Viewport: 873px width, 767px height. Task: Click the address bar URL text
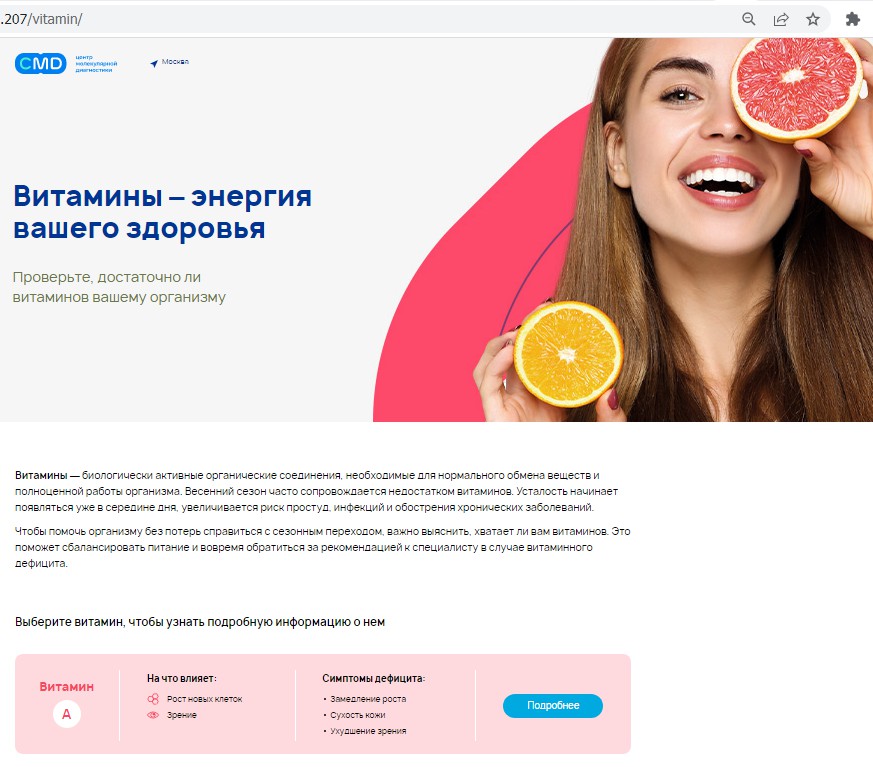(x=42, y=19)
